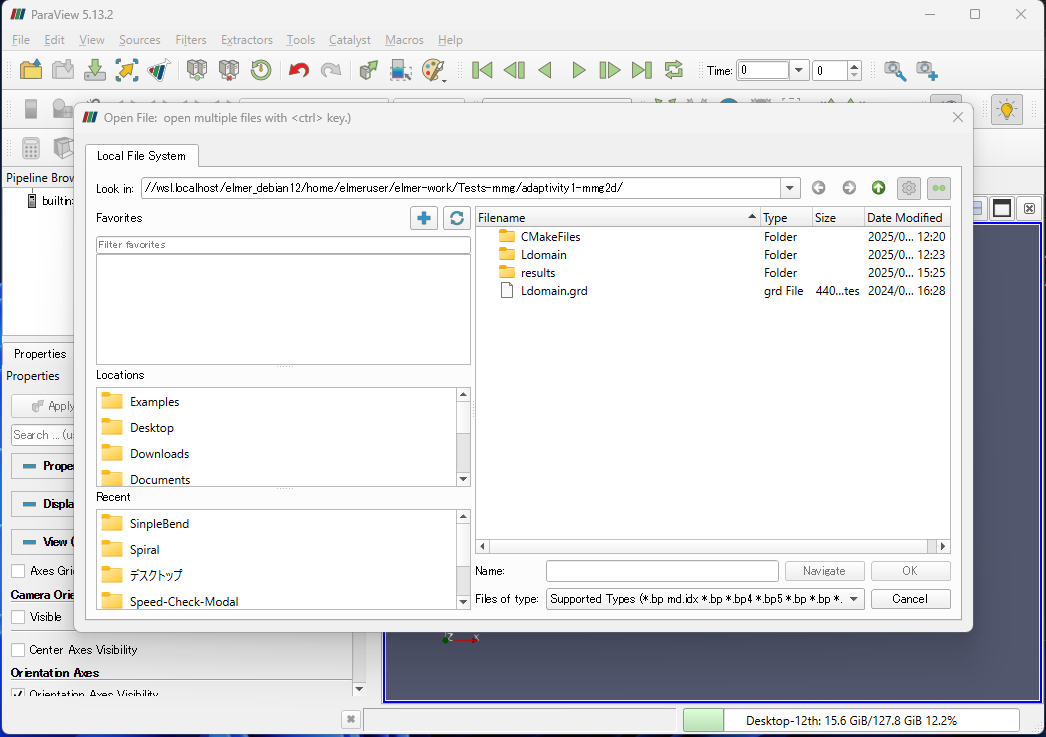
Task: Select builtin: in Pipeline Browser
Action: pyautogui.click(x=50, y=201)
